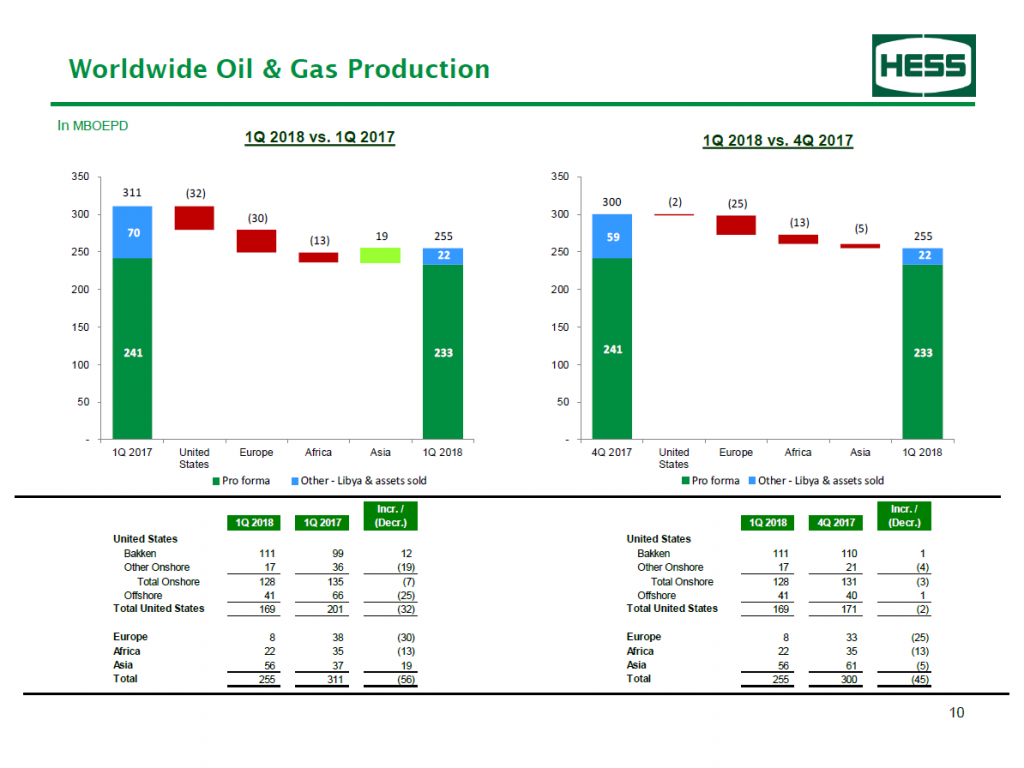The width and height of the screenshot is (1024, 768).
Task: Click the Incr. / (Decr.) column header
Action: (x=389, y=516)
